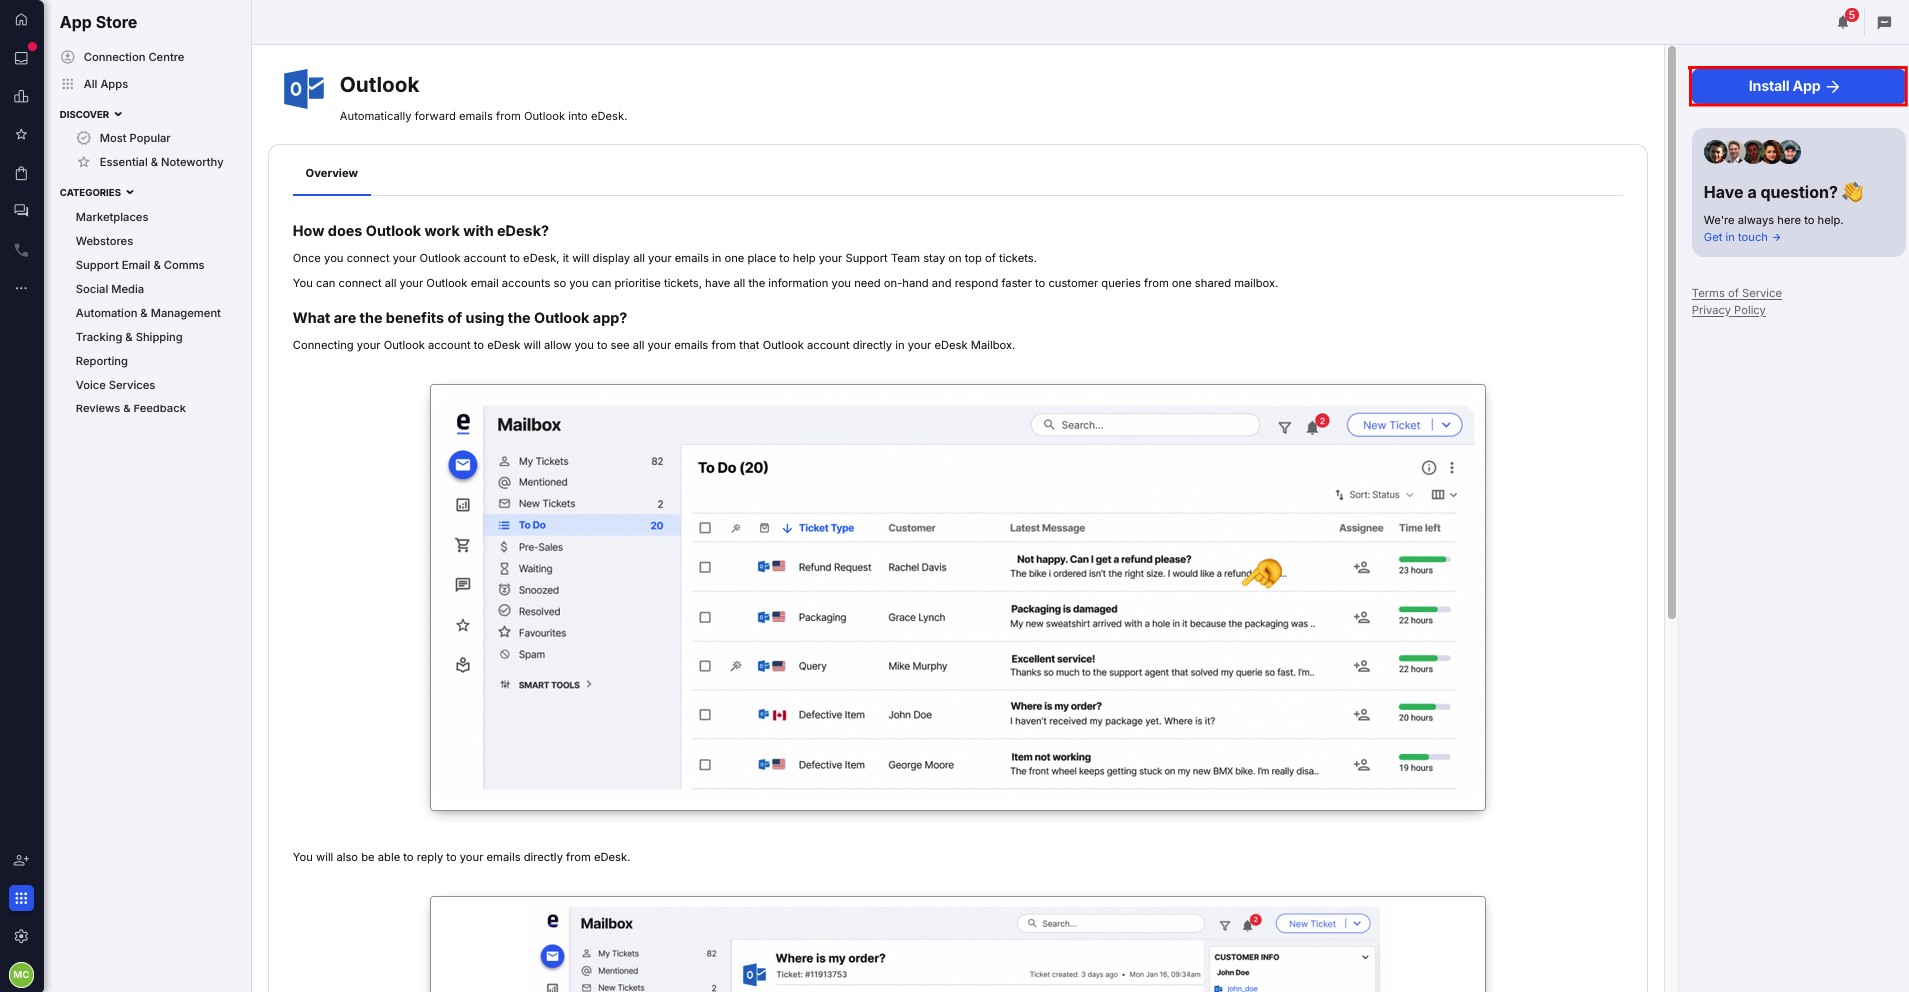Click the Connection Centre plug icon

[x=68, y=57]
